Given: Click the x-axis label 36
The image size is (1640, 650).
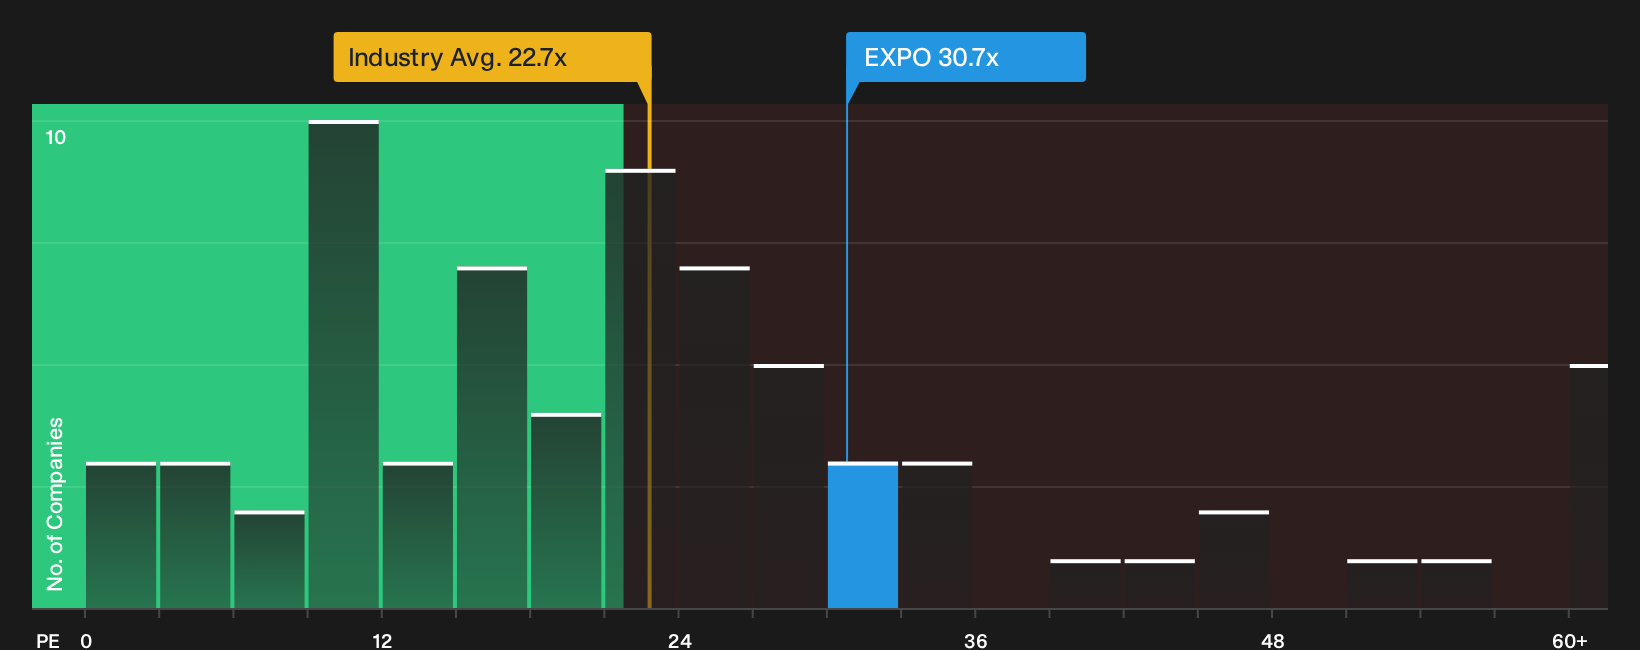Looking at the screenshot, I should coord(976,640).
